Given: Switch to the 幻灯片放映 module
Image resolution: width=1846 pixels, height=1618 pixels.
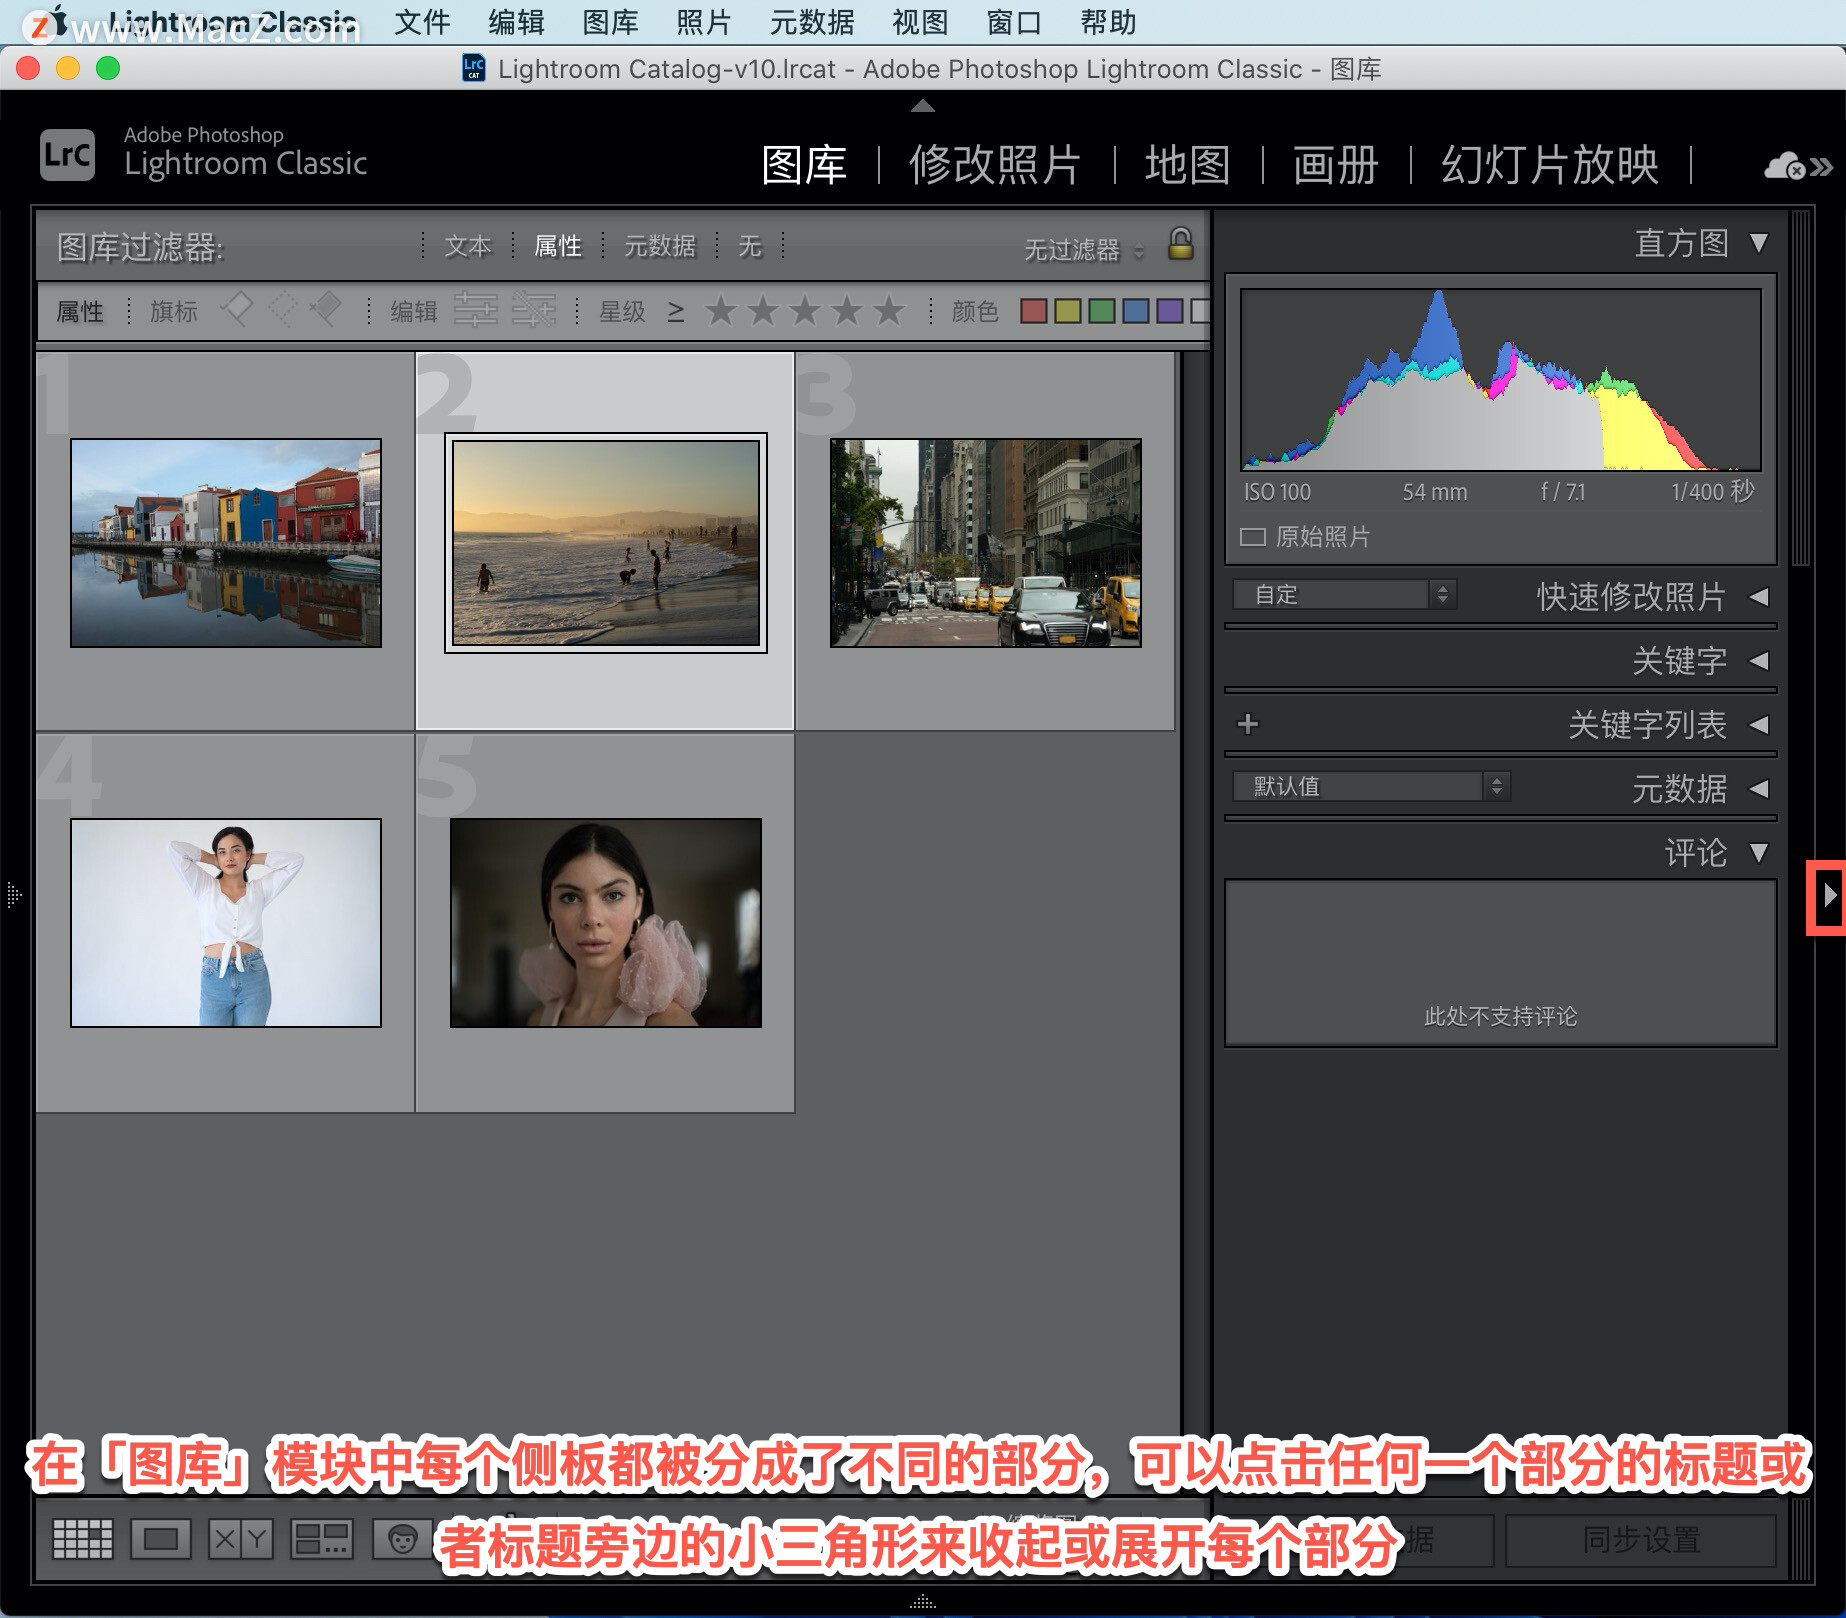Looking at the screenshot, I should pos(1549,165).
